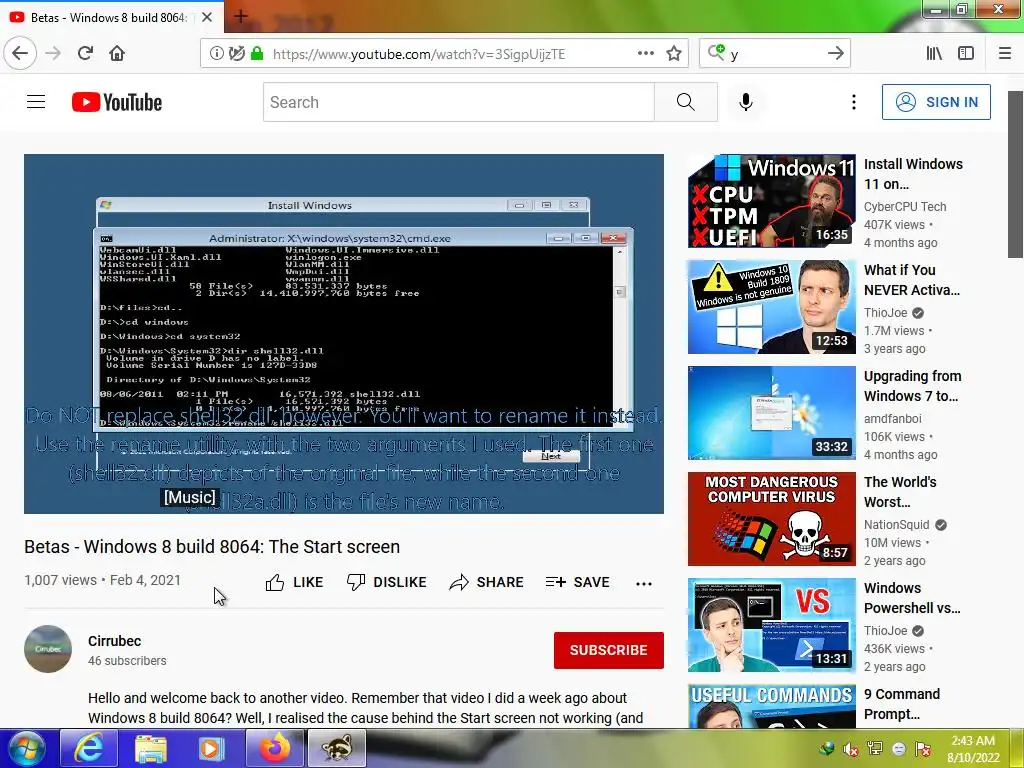Open What if You NEVER Activa... title
This screenshot has height=768, width=1024.
pos(912,280)
